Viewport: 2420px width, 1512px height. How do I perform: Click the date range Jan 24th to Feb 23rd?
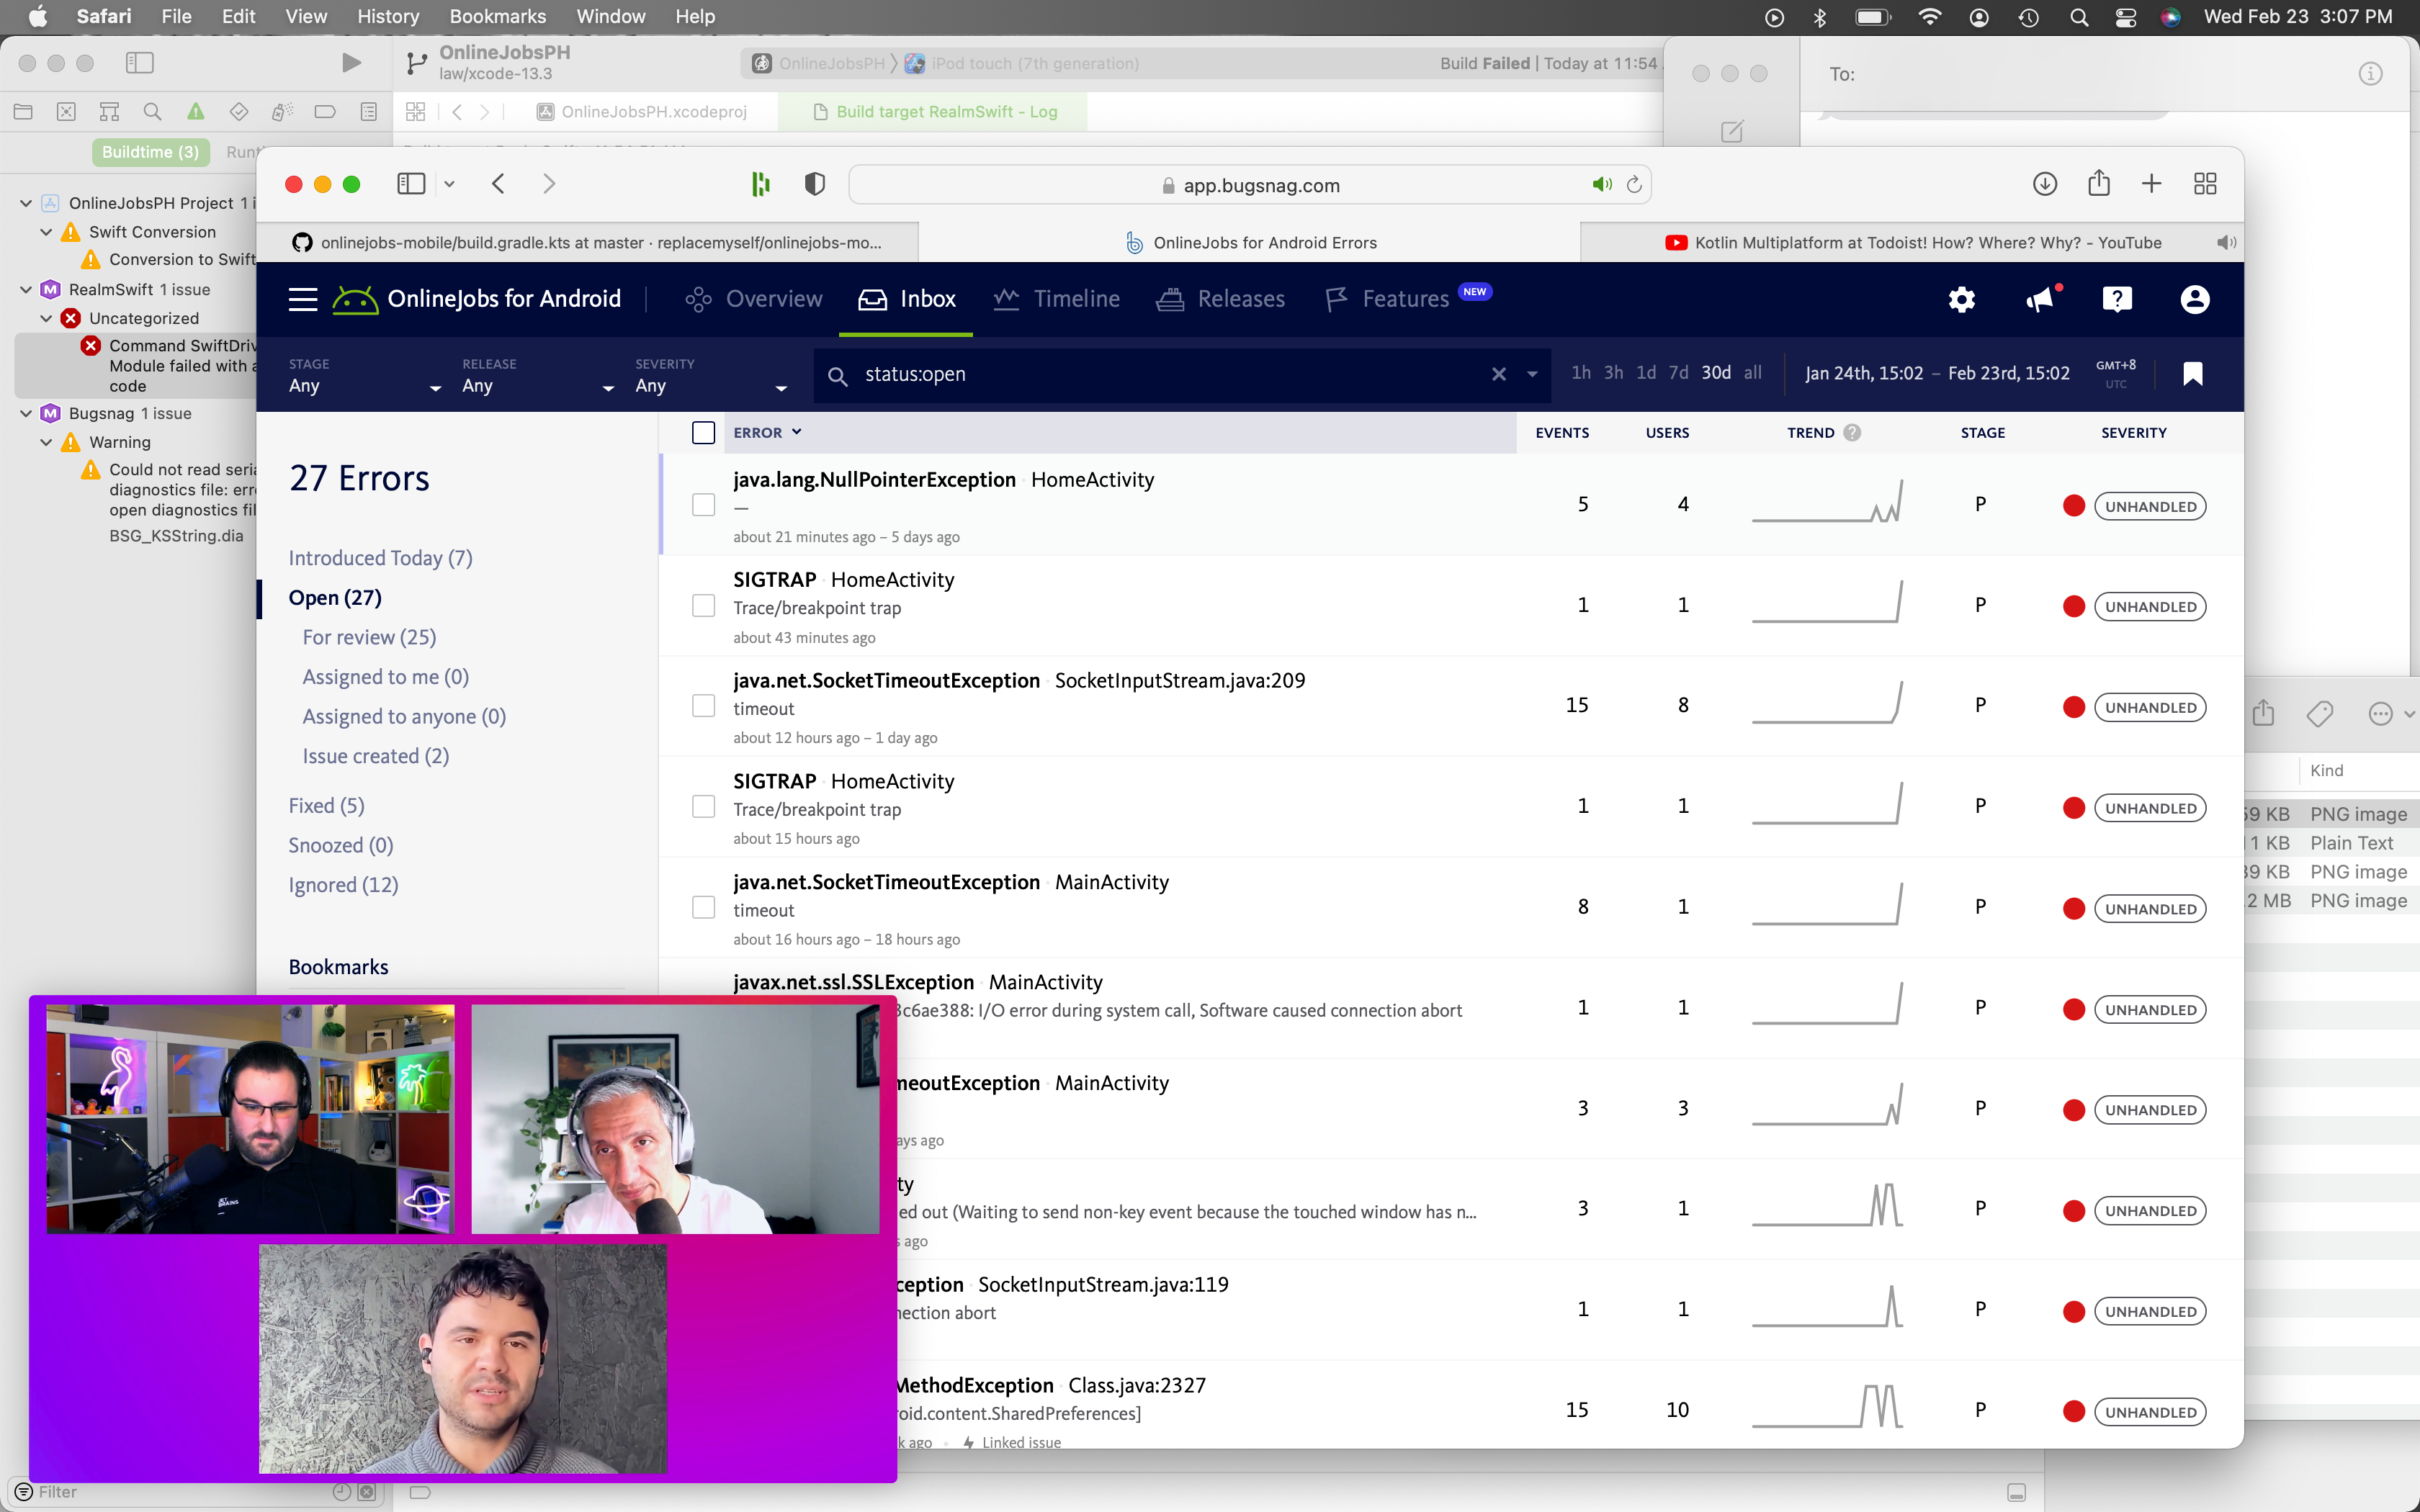pyautogui.click(x=1936, y=374)
